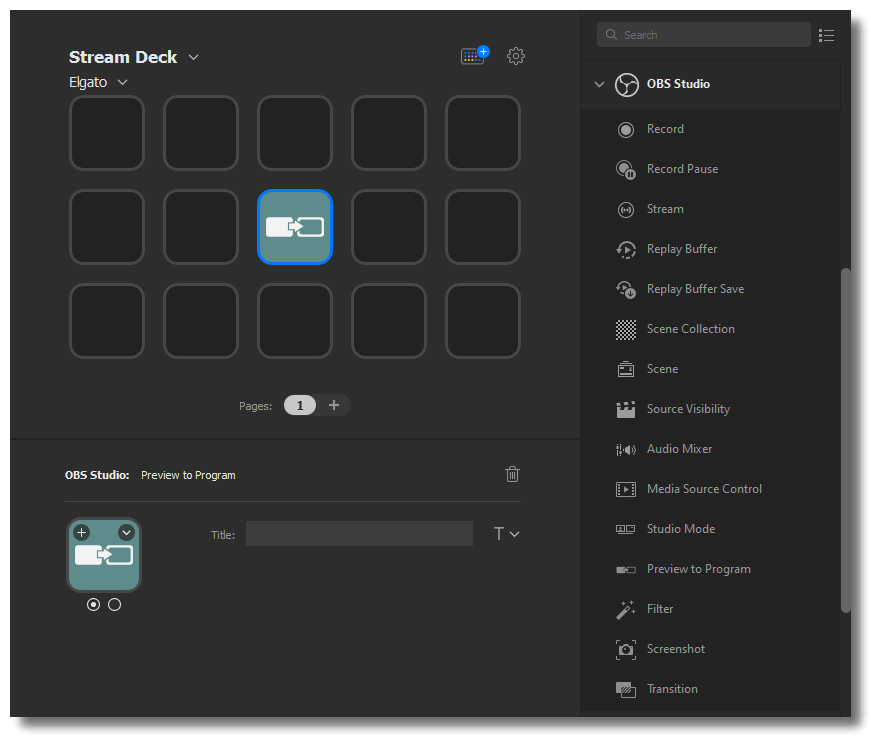Image resolution: width=871 pixels, height=737 pixels.
Task: Open the key icon chevron dropdown
Action: [127, 533]
